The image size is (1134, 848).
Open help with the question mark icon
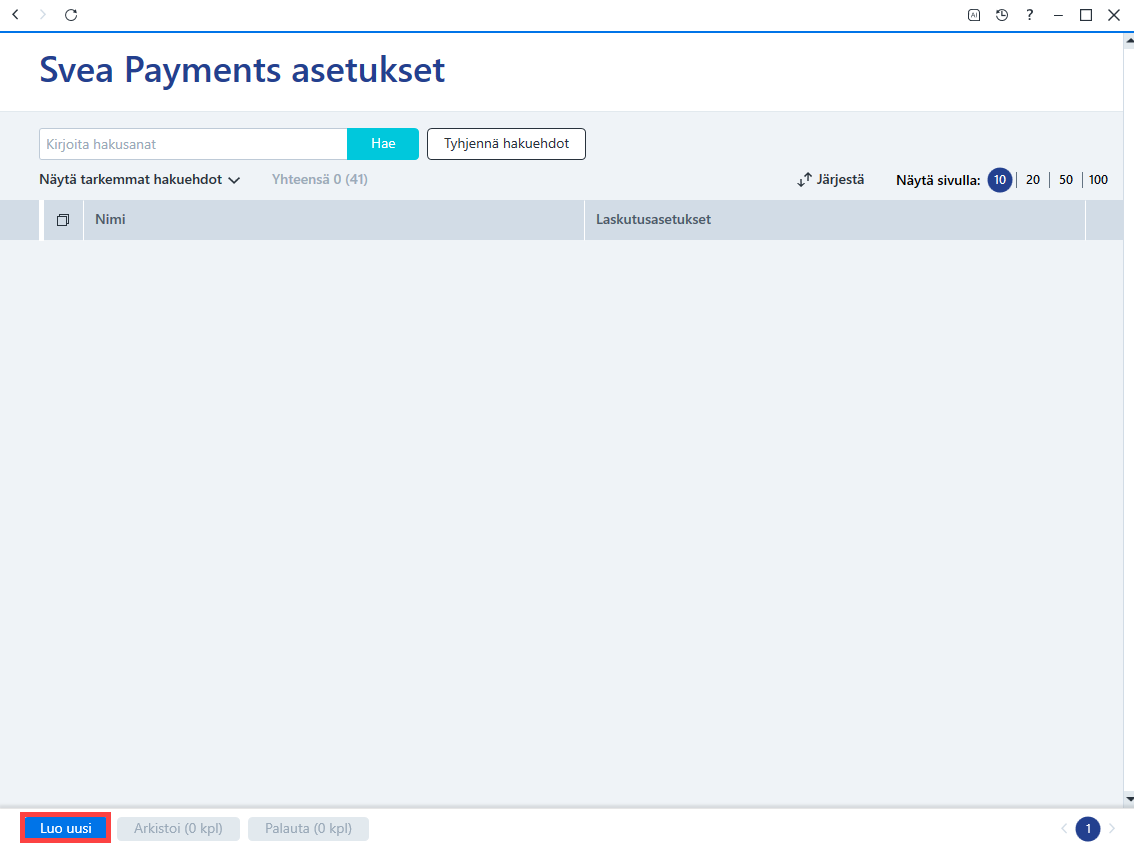pyautogui.click(x=1030, y=14)
